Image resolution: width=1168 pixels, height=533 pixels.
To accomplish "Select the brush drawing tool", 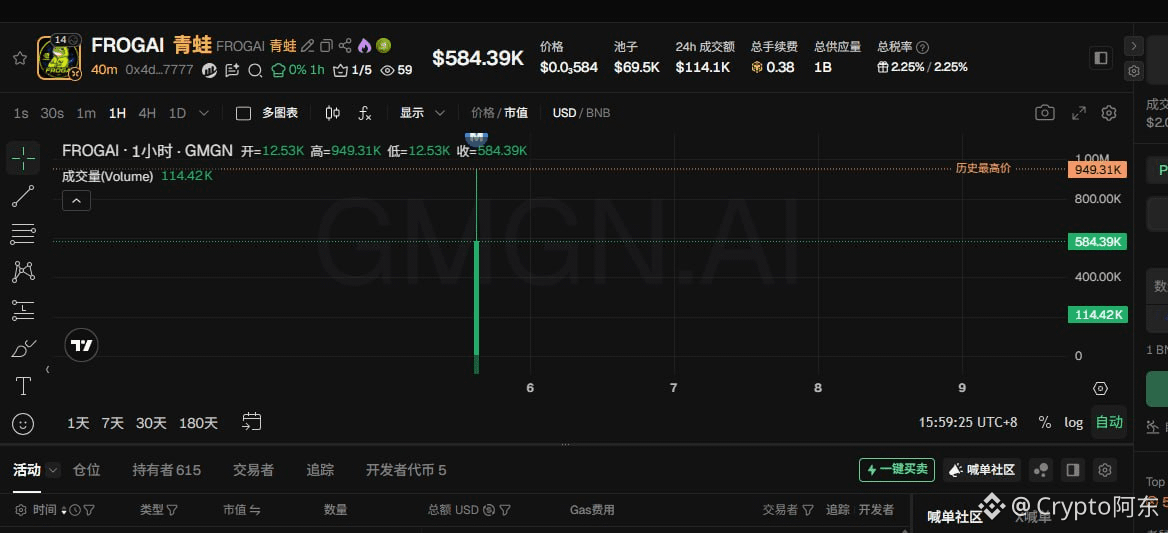I will (23, 348).
